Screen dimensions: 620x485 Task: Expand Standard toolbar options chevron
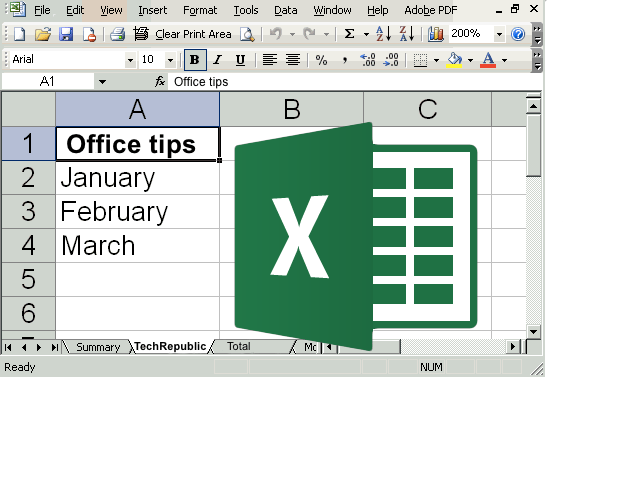pyautogui.click(x=537, y=34)
